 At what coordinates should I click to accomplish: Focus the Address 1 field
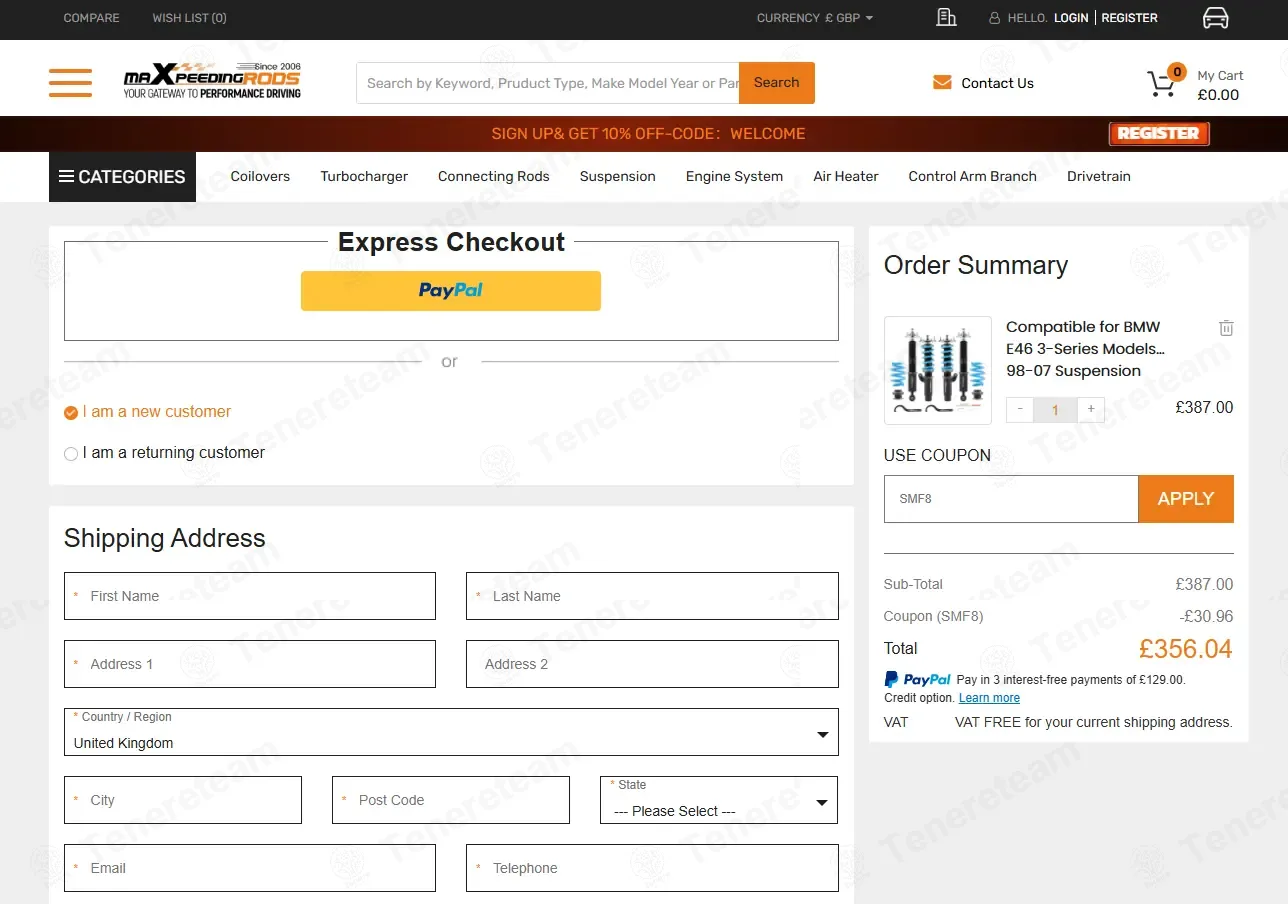pyautogui.click(x=250, y=664)
